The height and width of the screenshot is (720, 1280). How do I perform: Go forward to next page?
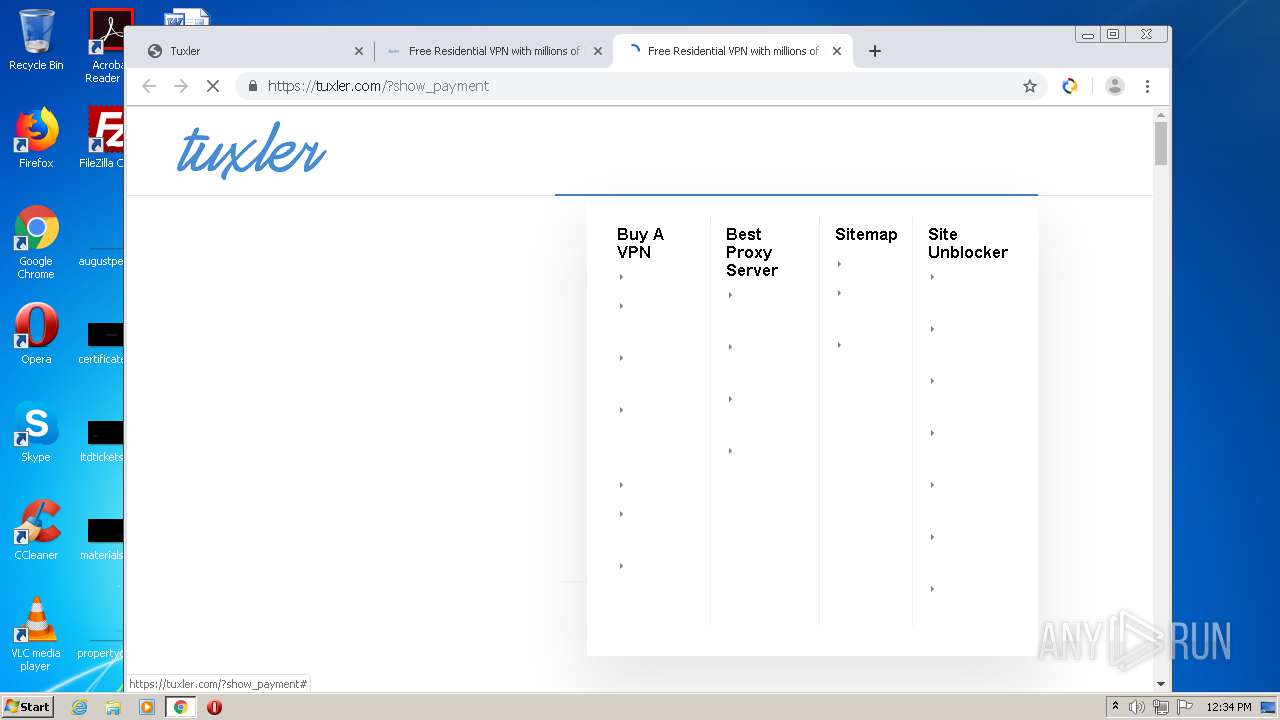click(x=181, y=86)
